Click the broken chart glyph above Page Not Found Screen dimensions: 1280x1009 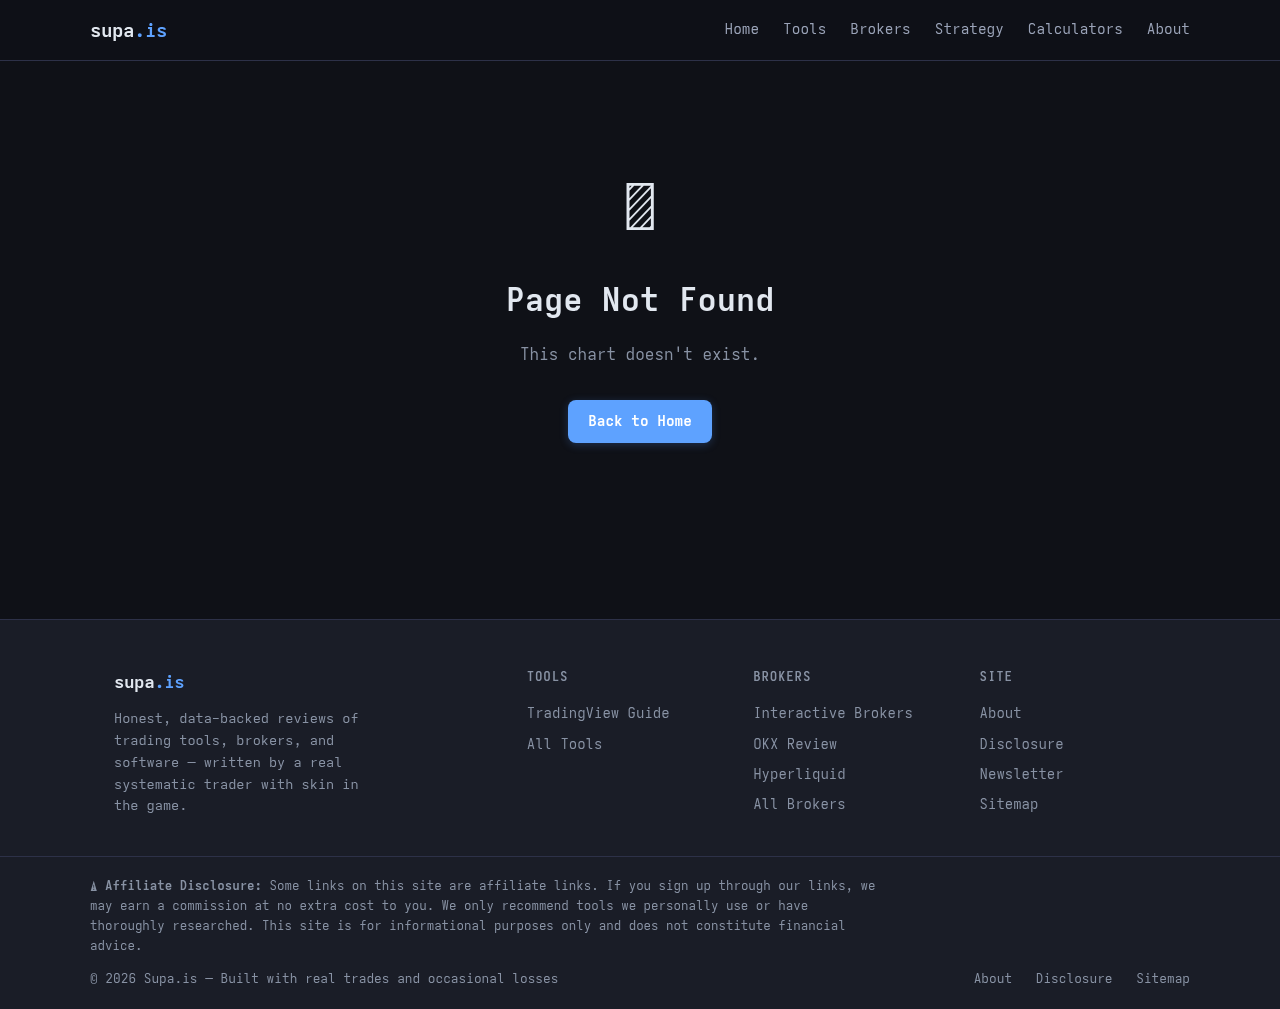[x=639, y=205]
